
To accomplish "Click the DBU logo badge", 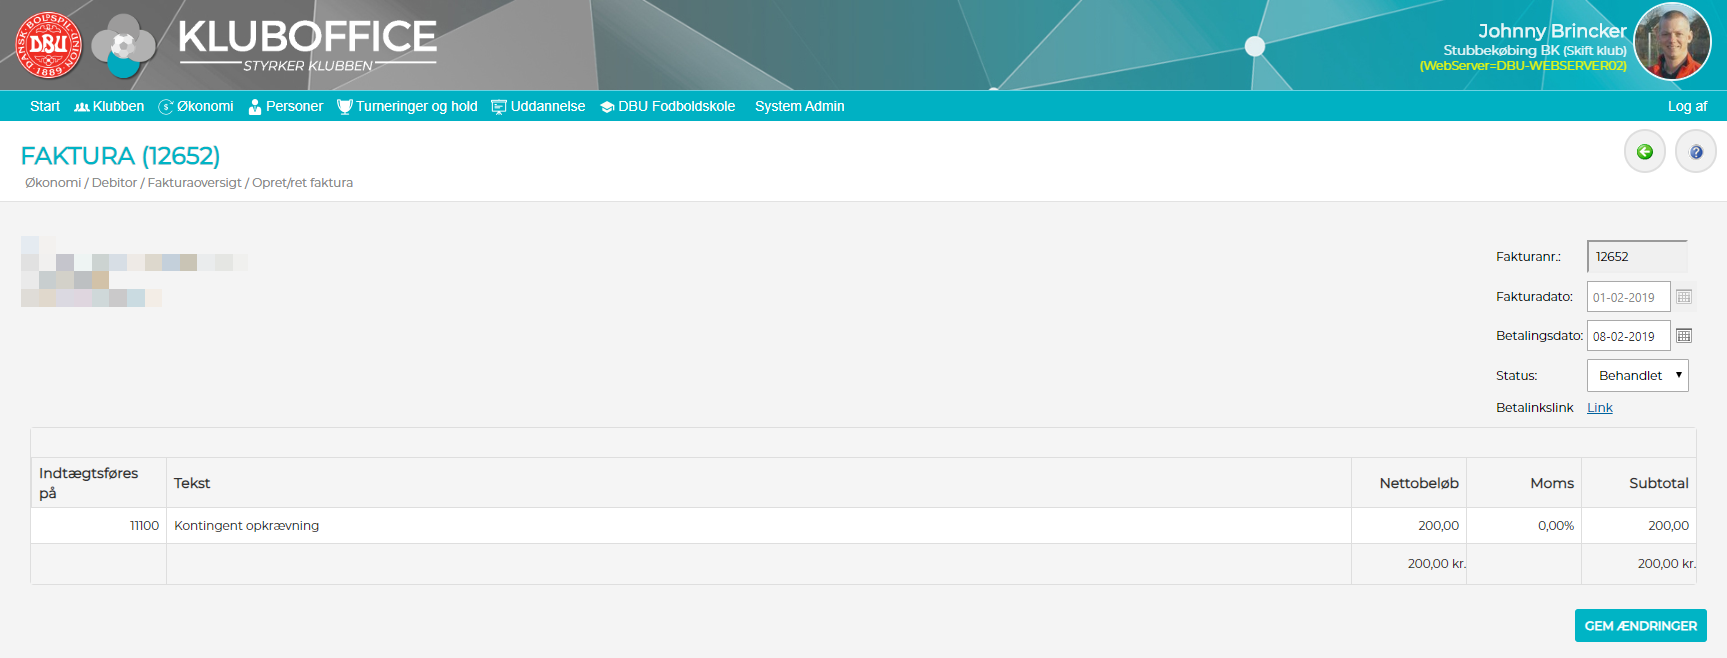I will [48, 45].
